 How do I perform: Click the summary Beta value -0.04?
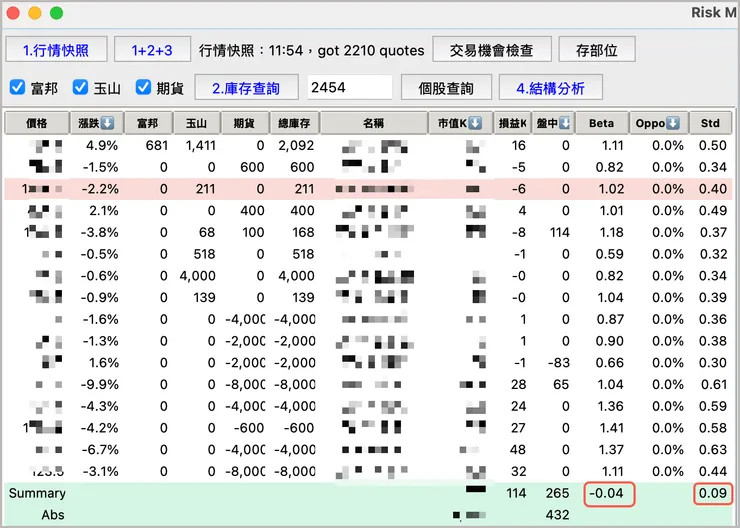606,493
